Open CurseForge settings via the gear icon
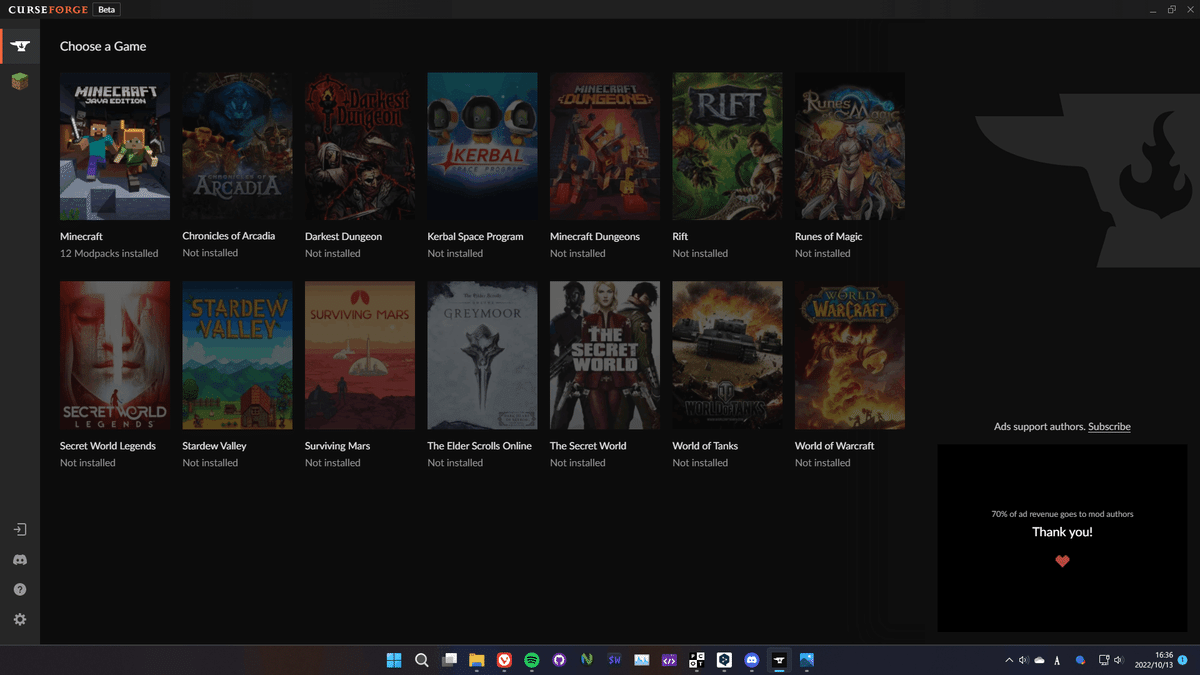This screenshot has width=1200, height=675. click(x=19, y=618)
